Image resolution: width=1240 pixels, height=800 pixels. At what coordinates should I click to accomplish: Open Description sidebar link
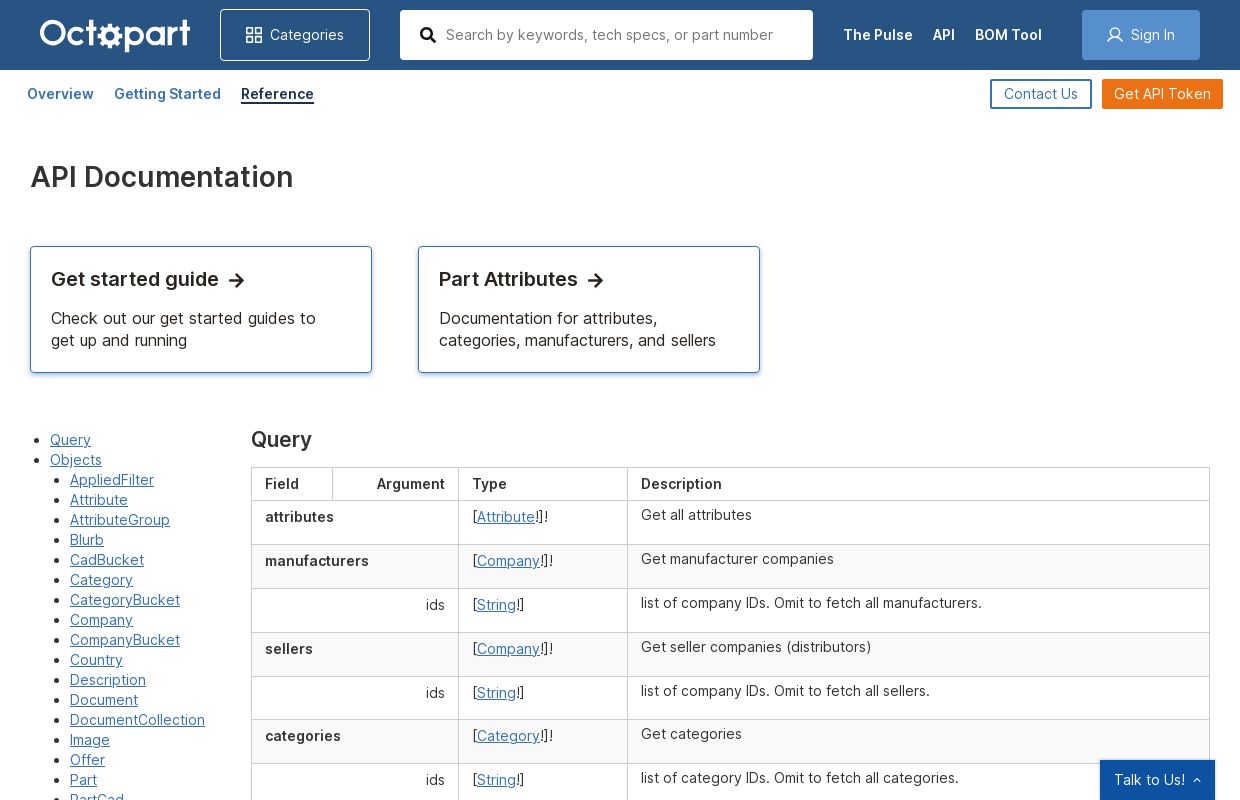click(108, 680)
